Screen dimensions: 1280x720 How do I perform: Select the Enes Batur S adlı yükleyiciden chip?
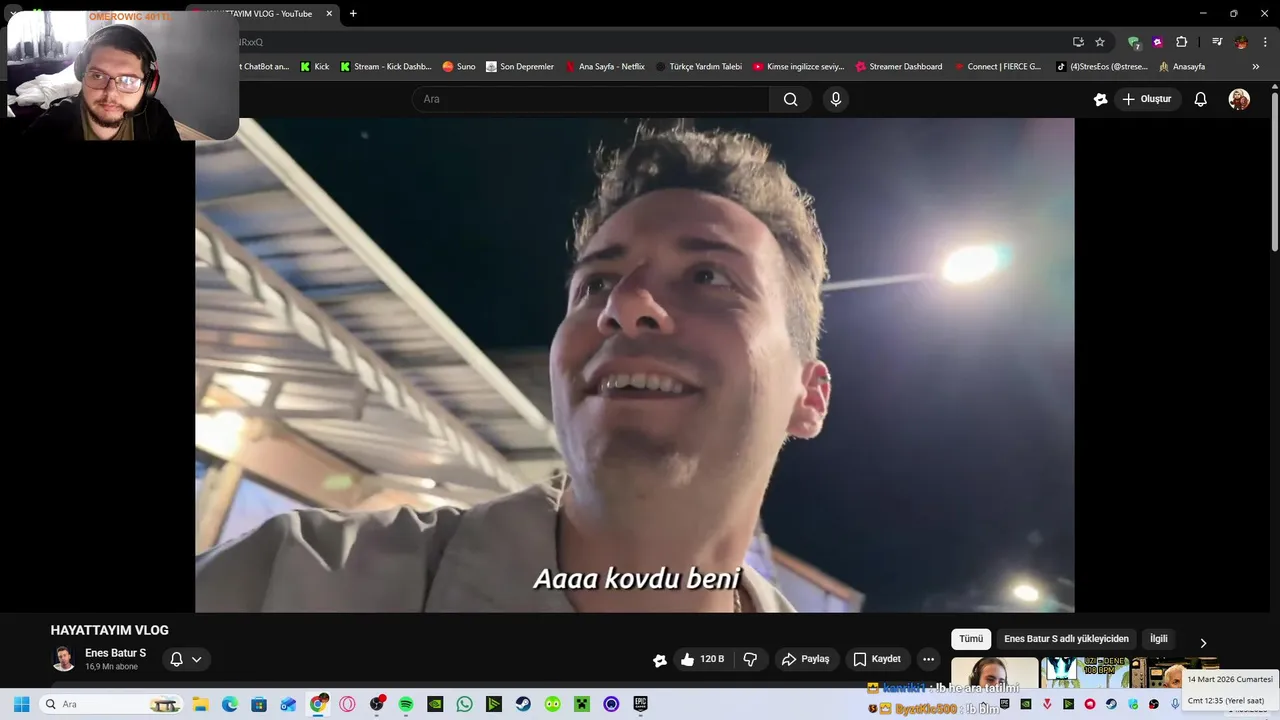click(x=1066, y=639)
